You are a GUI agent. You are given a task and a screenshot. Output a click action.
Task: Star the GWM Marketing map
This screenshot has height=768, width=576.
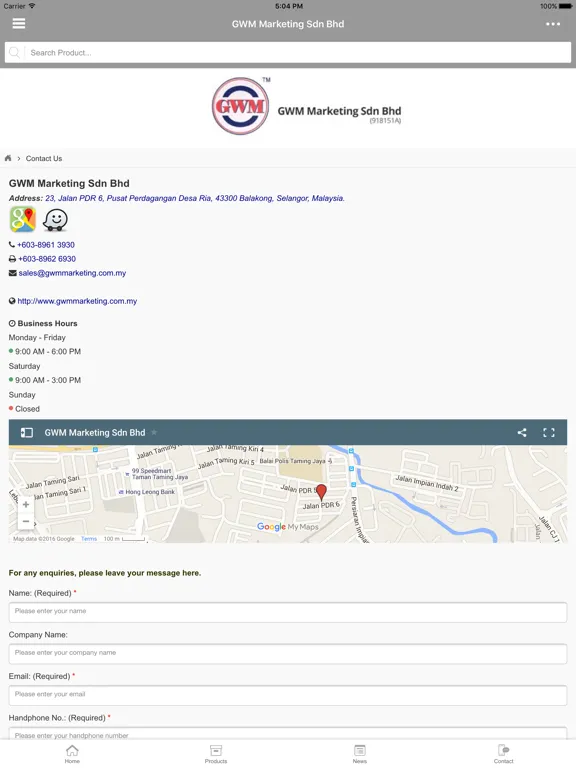(x=154, y=432)
